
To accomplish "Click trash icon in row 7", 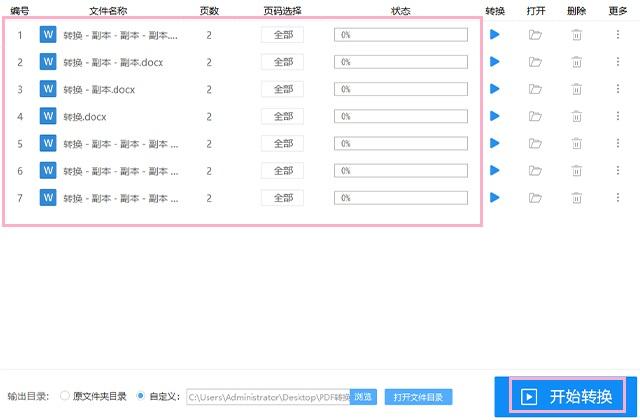I will [576, 198].
